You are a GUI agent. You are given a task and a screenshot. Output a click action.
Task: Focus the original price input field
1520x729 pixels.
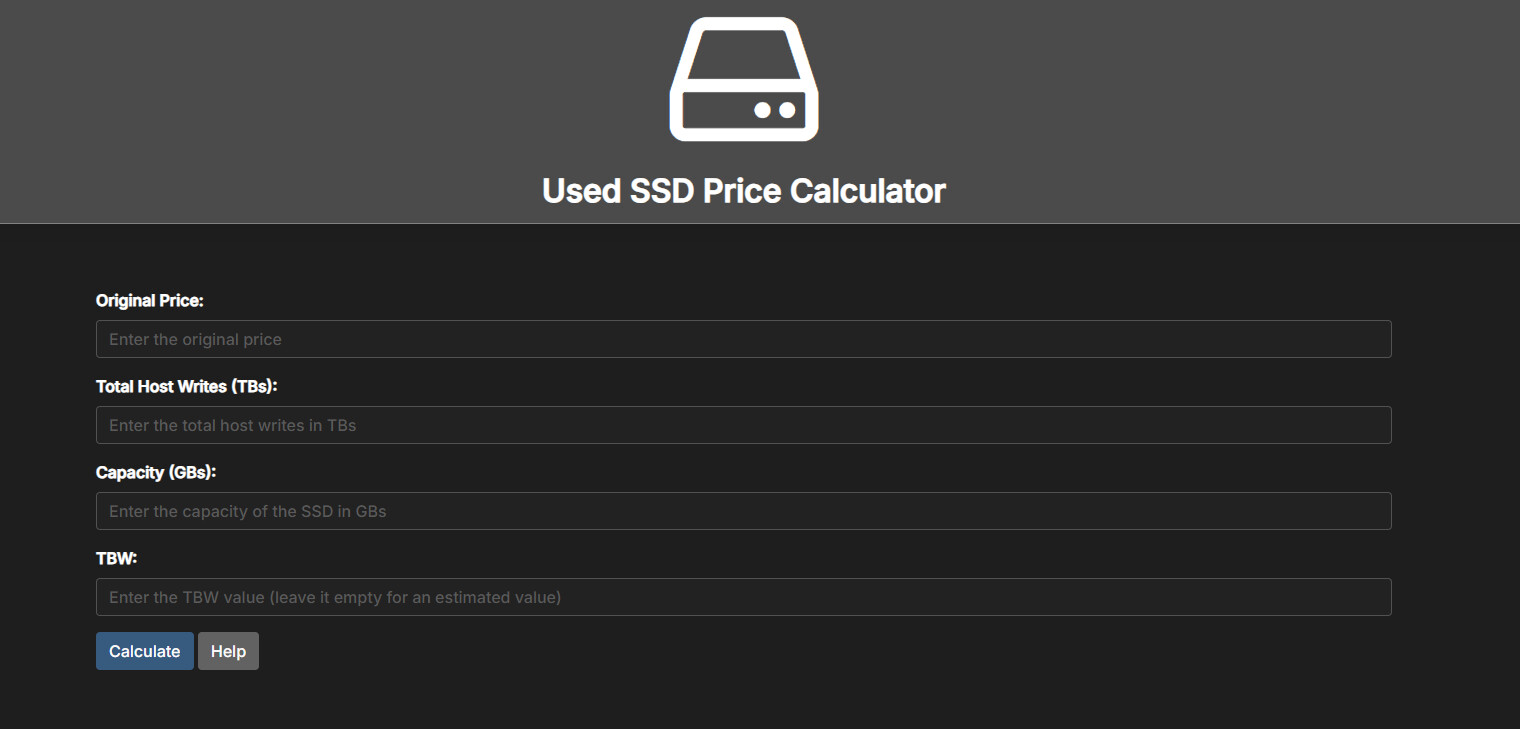click(x=744, y=339)
